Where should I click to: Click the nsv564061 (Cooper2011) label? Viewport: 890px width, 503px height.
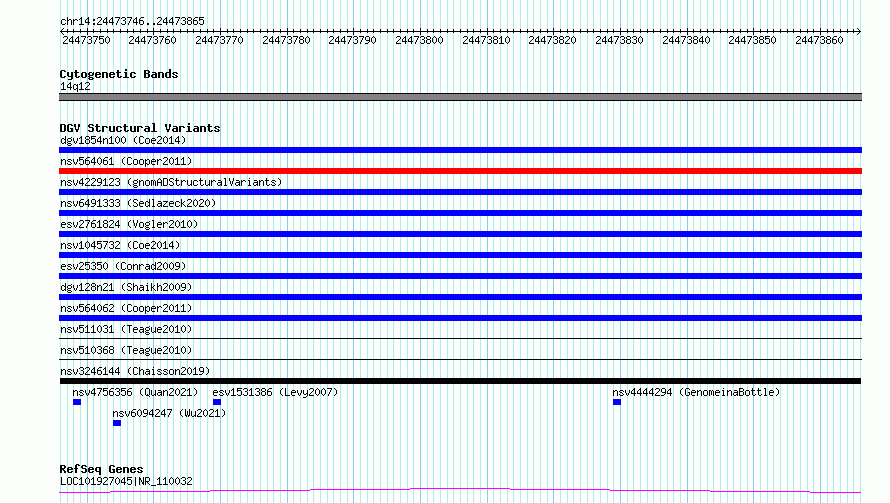pos(126,161)
